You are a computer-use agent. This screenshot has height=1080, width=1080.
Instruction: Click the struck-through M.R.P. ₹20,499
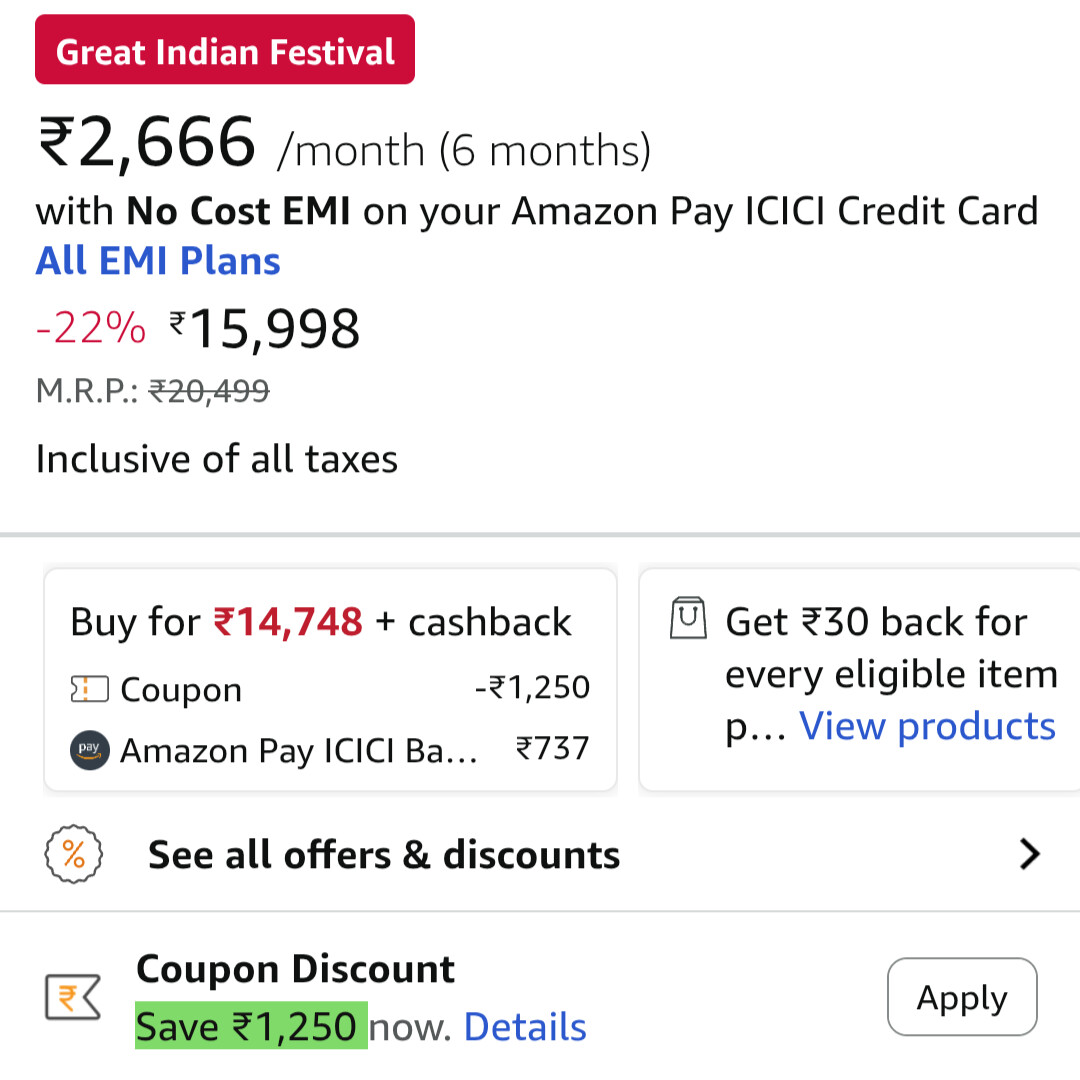pos(209,391)
